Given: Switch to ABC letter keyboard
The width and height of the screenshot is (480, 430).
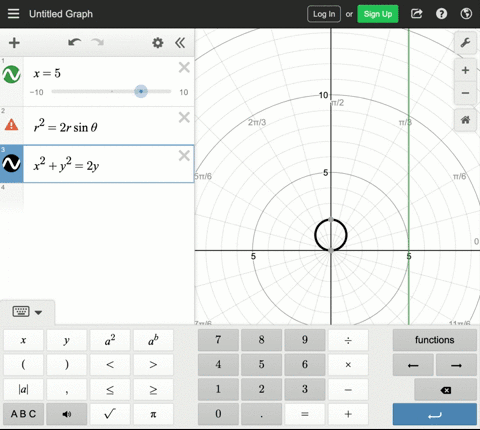Looking at the screenshot, I should (23, 414).
